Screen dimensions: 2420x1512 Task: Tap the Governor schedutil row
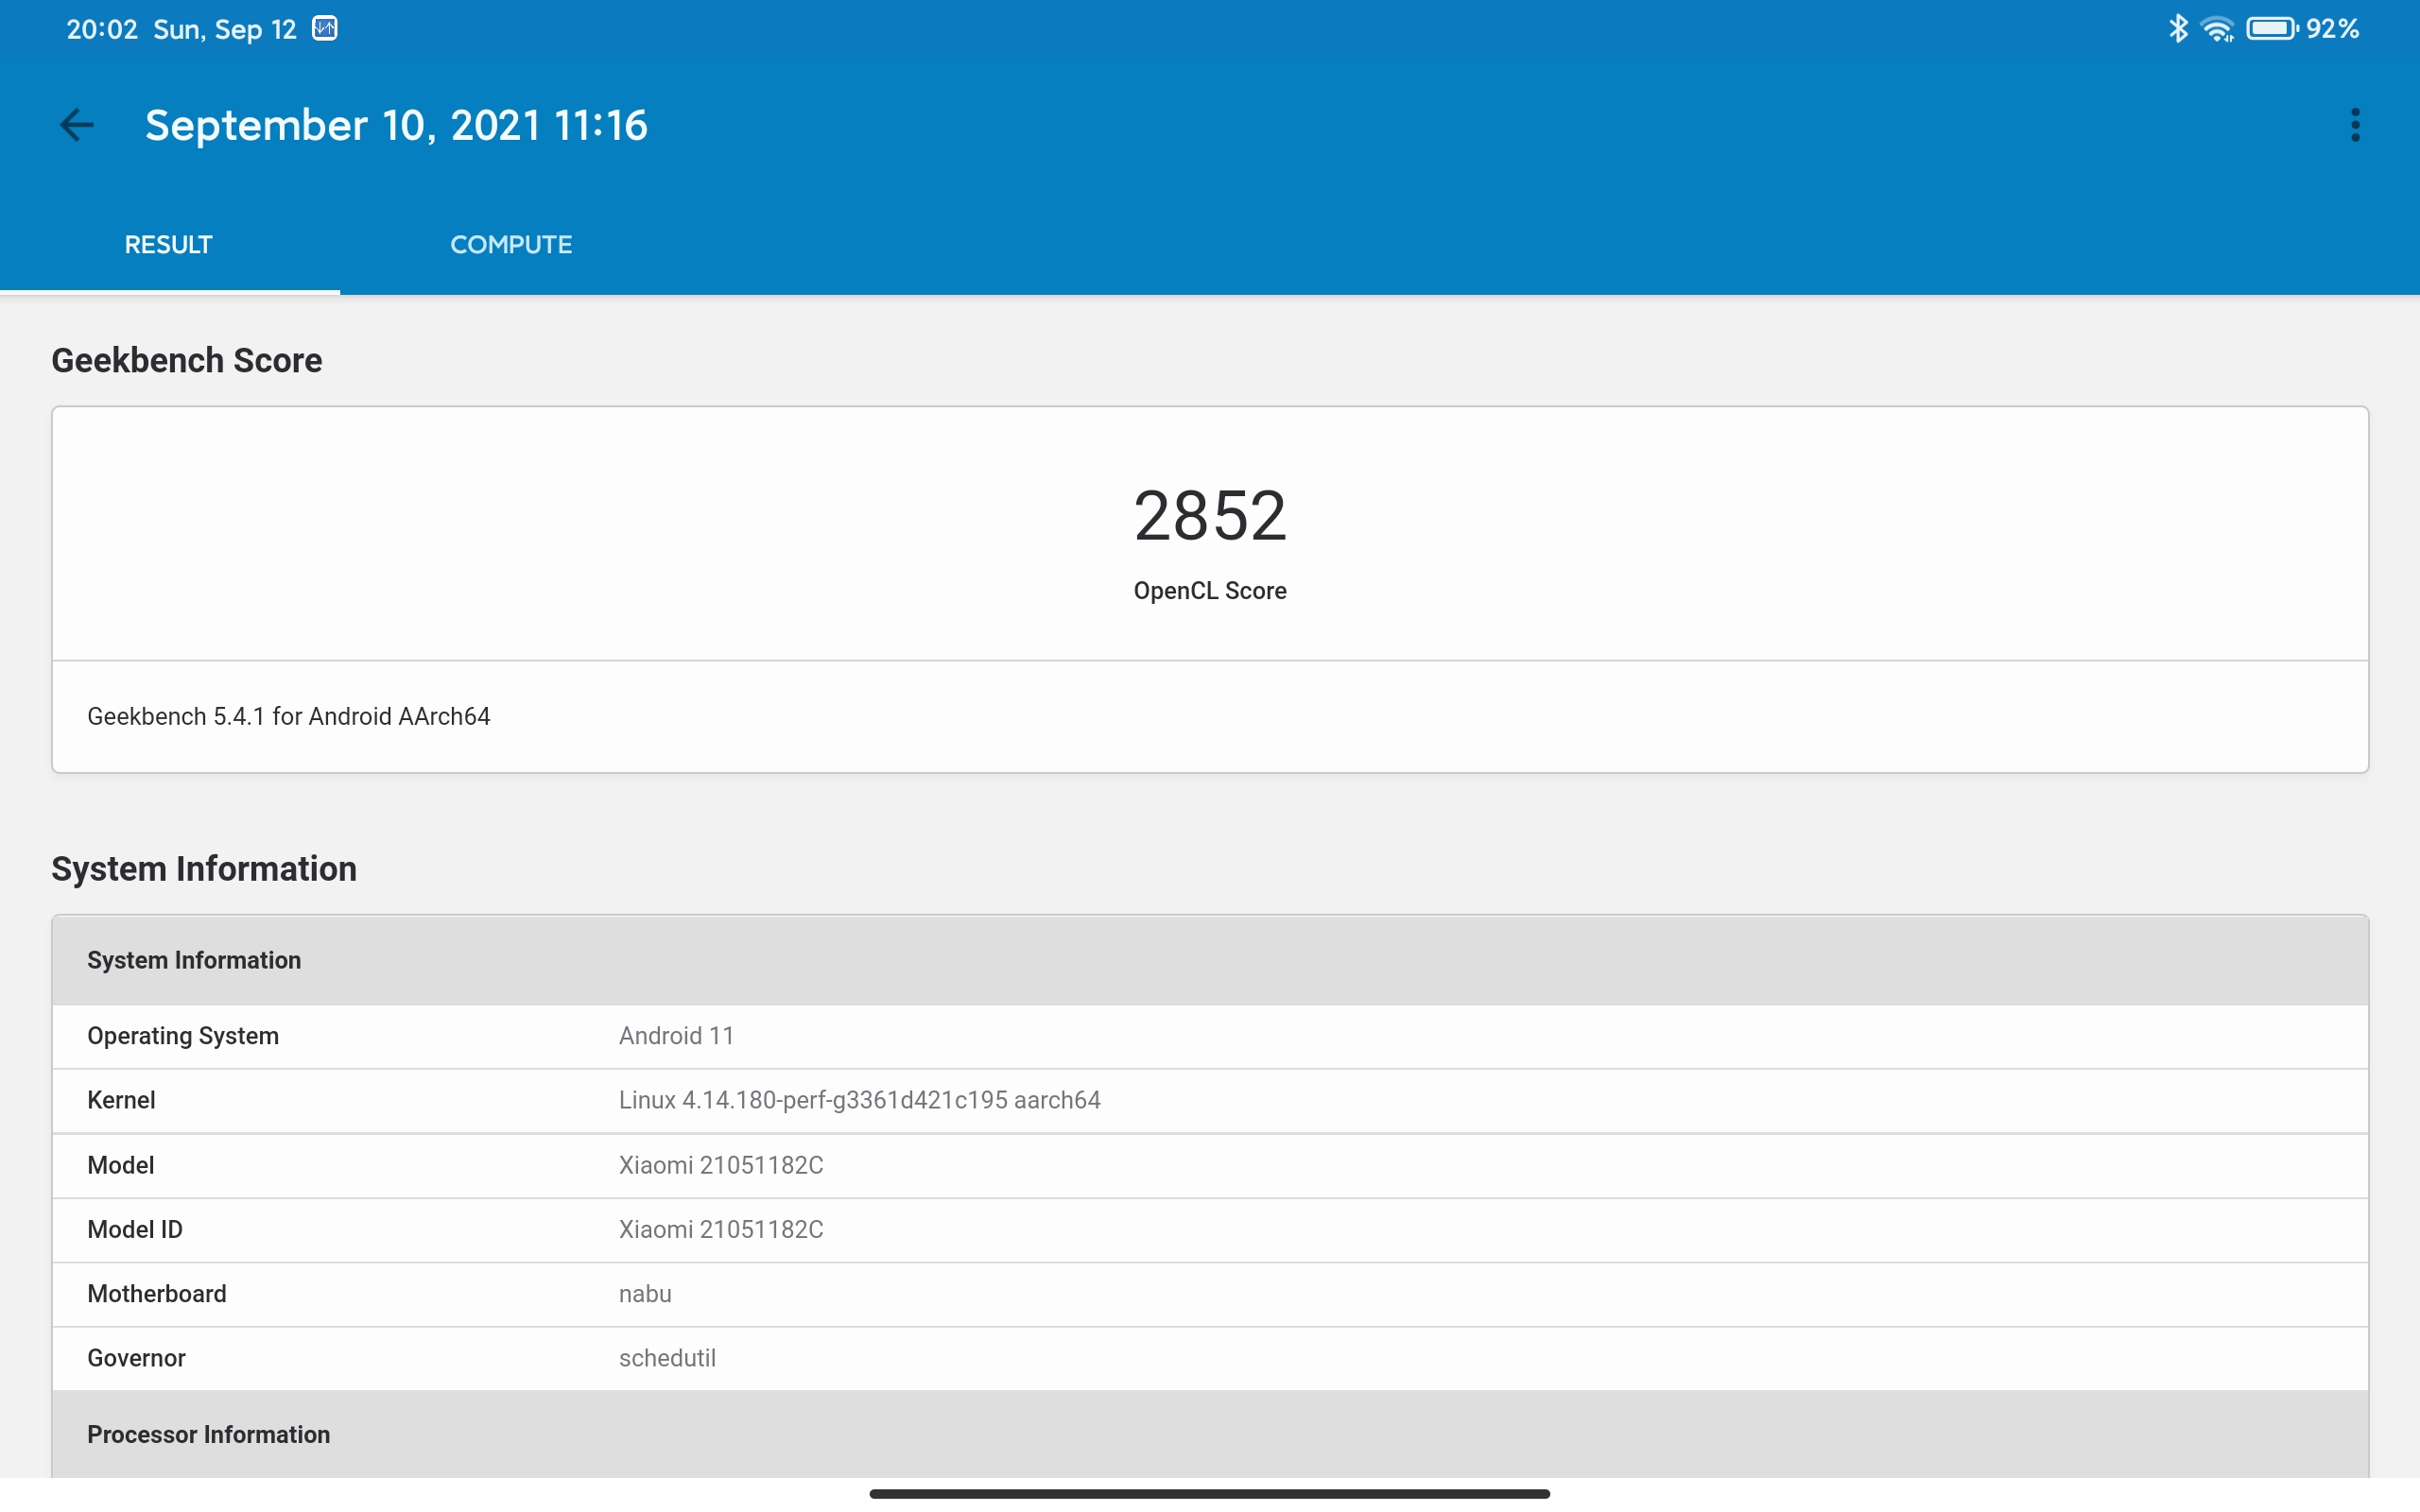point(1209,1358)
